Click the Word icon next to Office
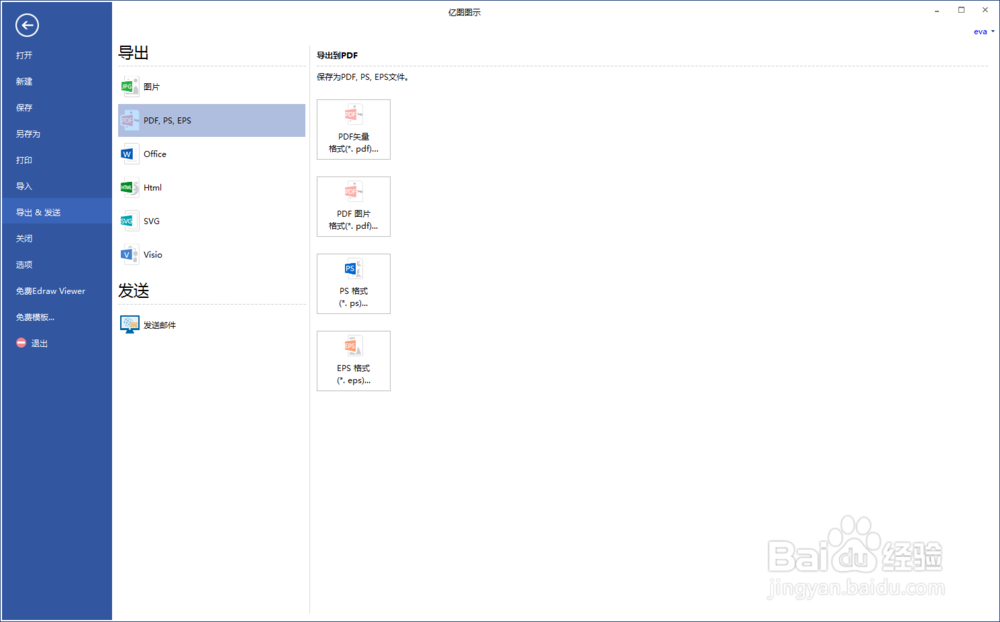Screen dimensions: 1000x622 tap(129, 154)
